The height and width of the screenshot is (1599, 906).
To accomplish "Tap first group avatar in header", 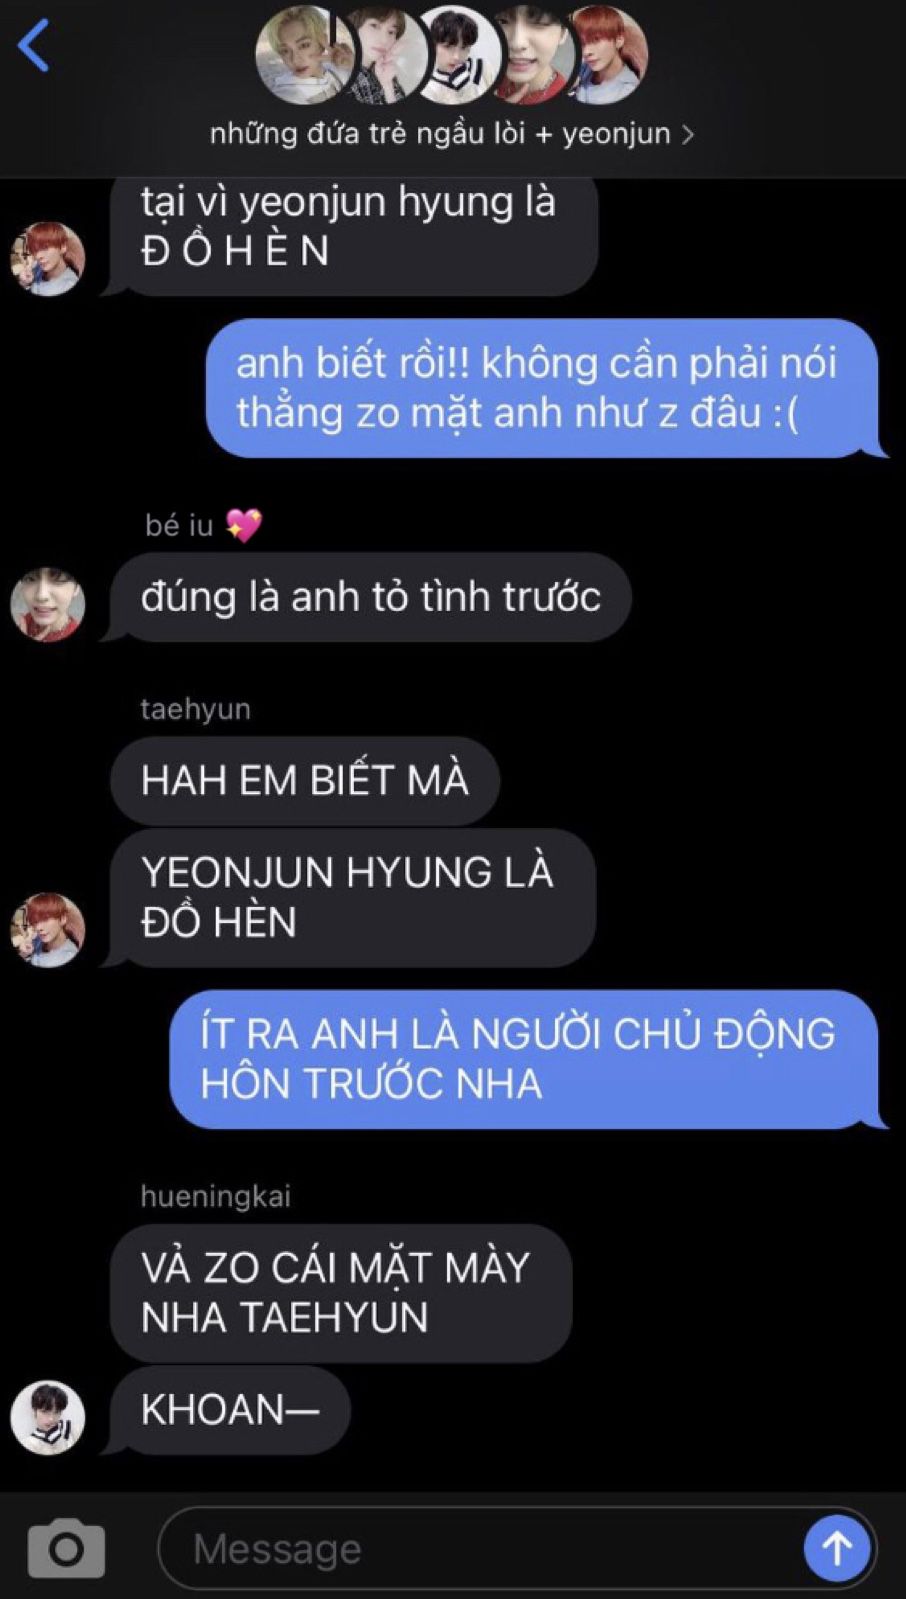I will tap(304, 55).
